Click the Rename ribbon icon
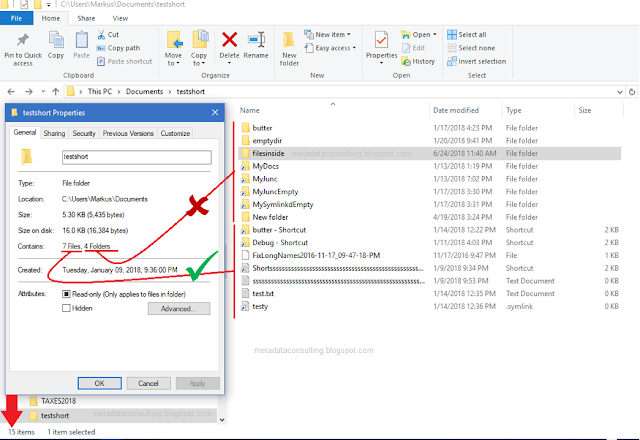 tap(256, 40)
